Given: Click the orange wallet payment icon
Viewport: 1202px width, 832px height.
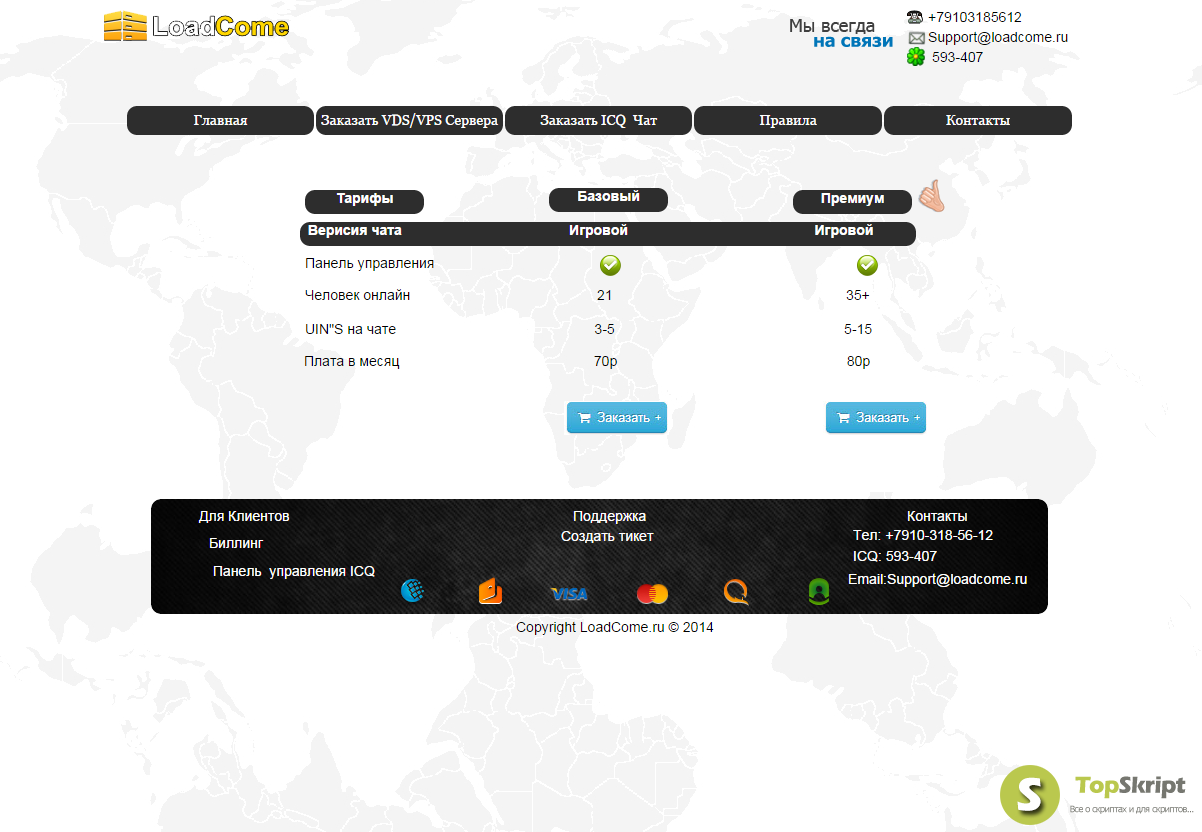Looking at the screenshot, I should 490,591.
